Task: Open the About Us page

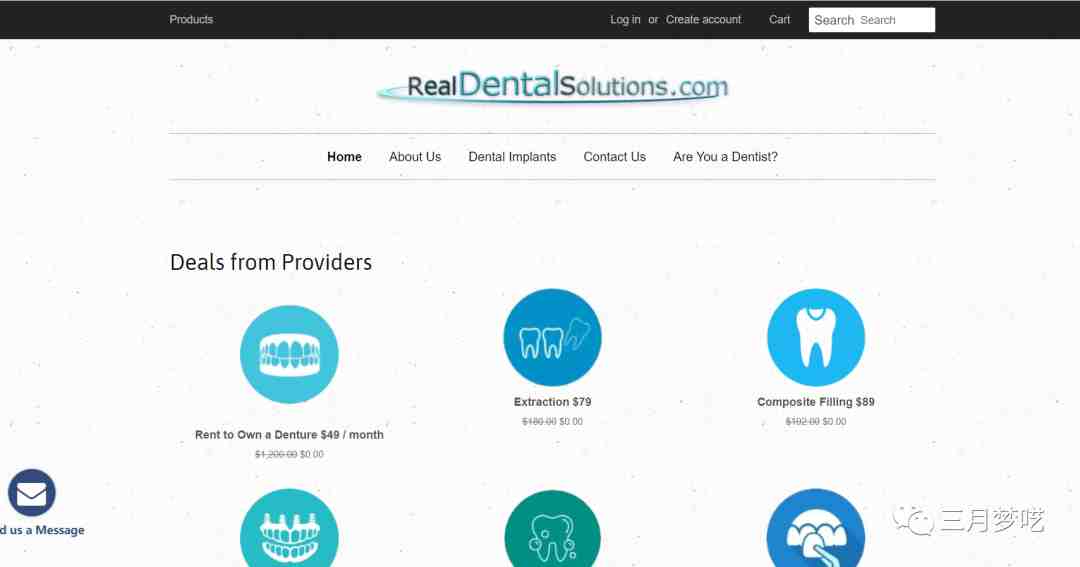Action: coord(415,157)
